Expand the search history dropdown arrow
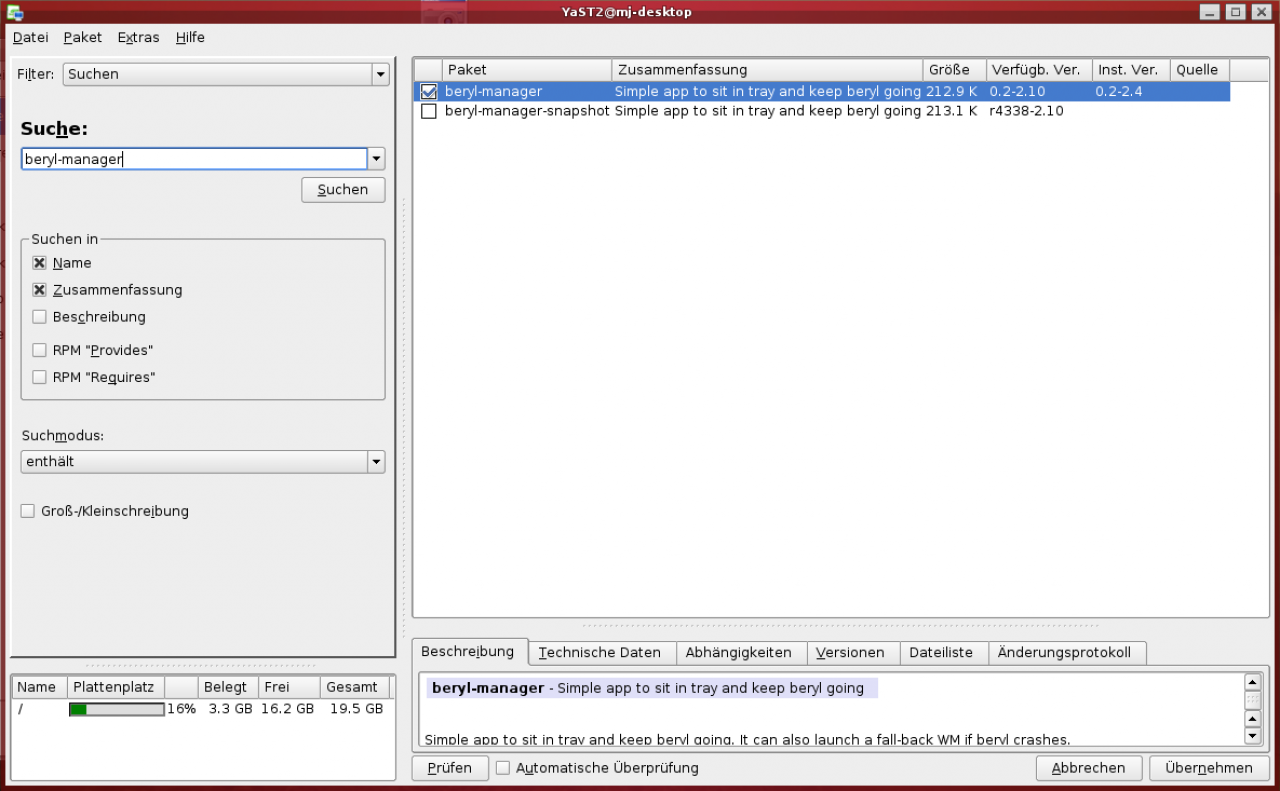 377,158
